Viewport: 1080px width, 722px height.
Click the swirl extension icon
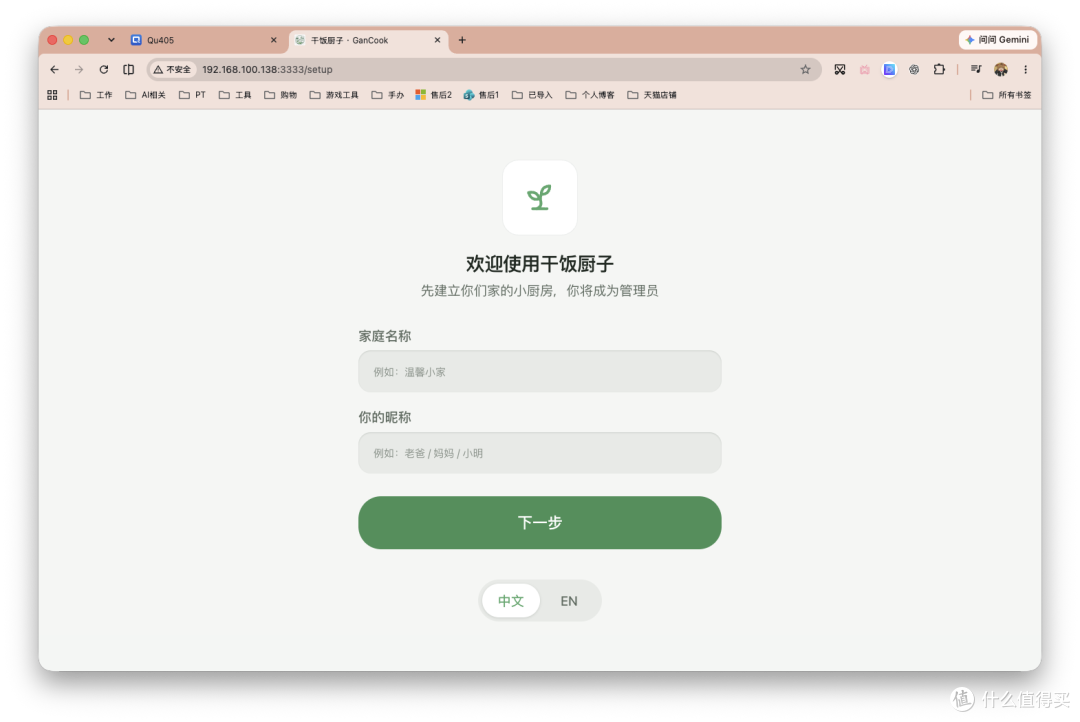pyautogui.click(x=914, y=70)
